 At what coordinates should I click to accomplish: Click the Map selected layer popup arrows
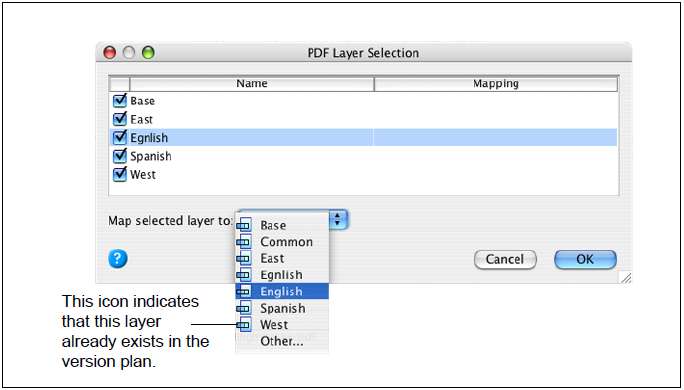tap(338, 219)
